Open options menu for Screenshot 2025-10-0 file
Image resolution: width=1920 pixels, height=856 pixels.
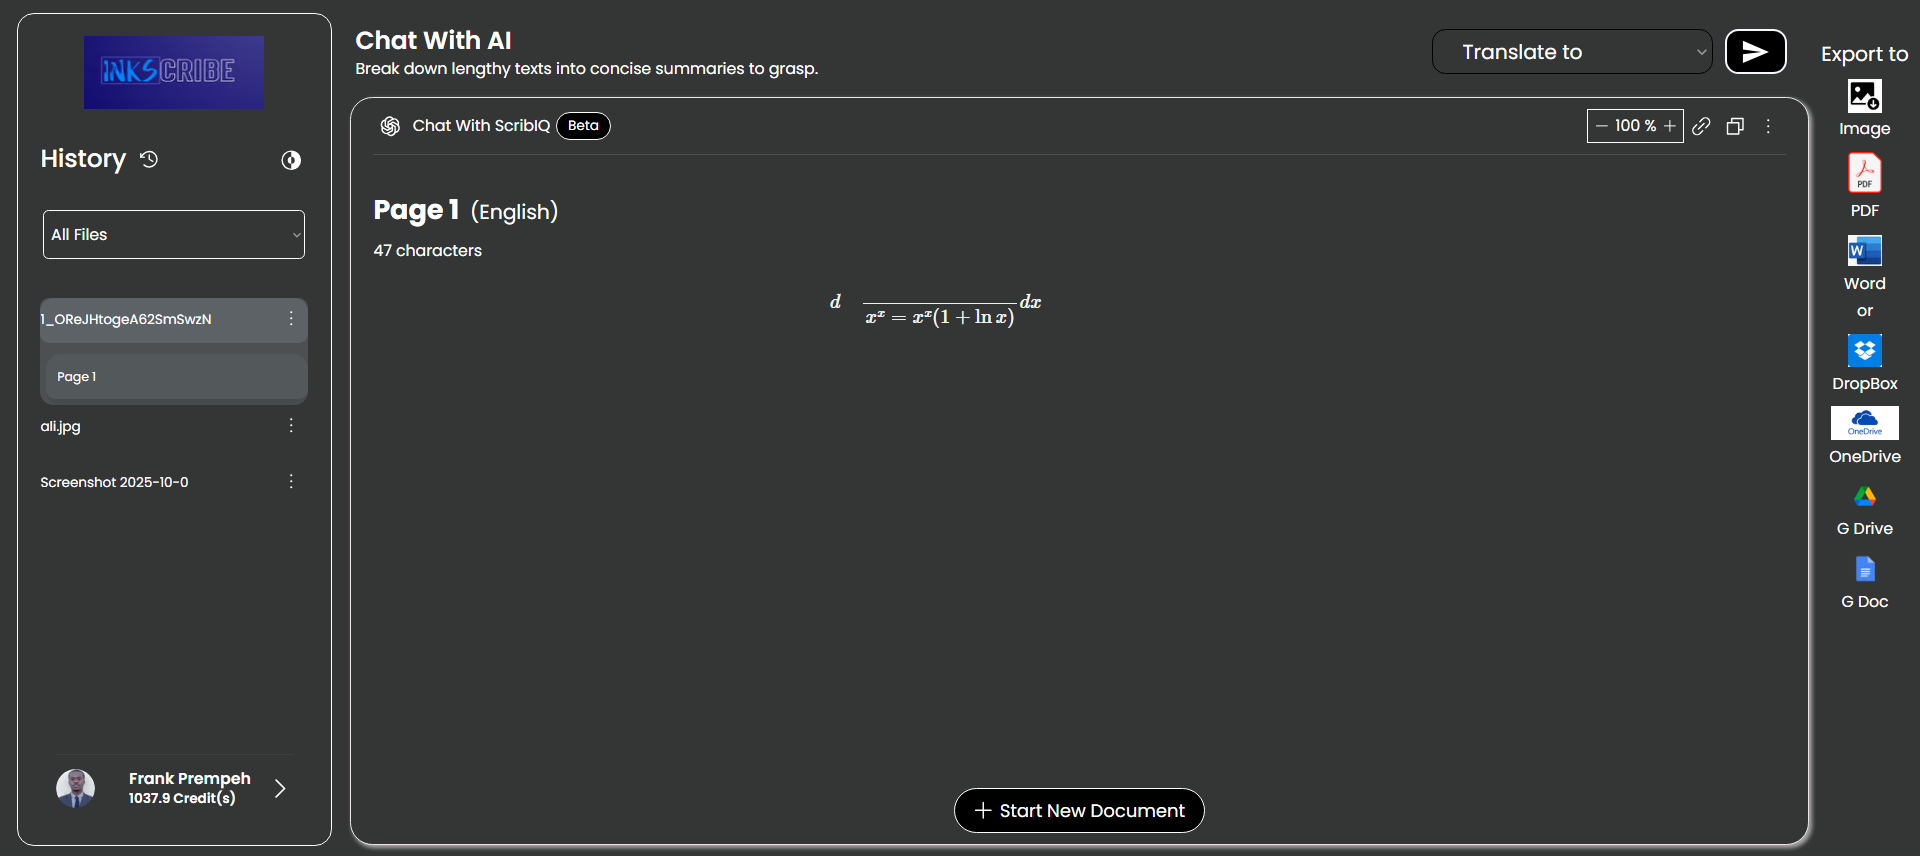pos(291,482)
